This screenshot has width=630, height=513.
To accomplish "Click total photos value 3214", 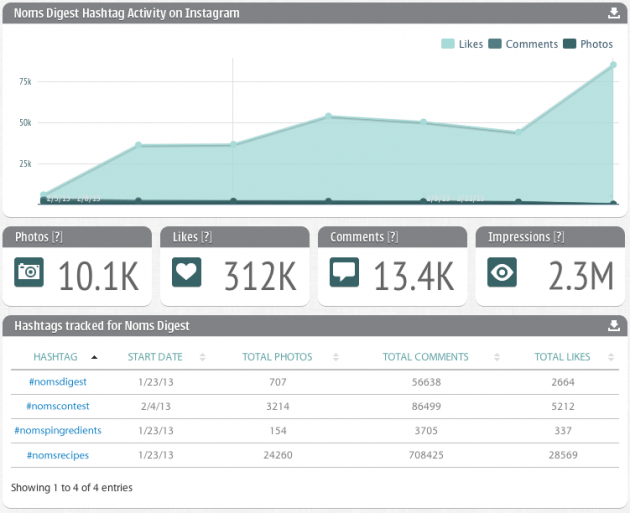I will 278,406.
